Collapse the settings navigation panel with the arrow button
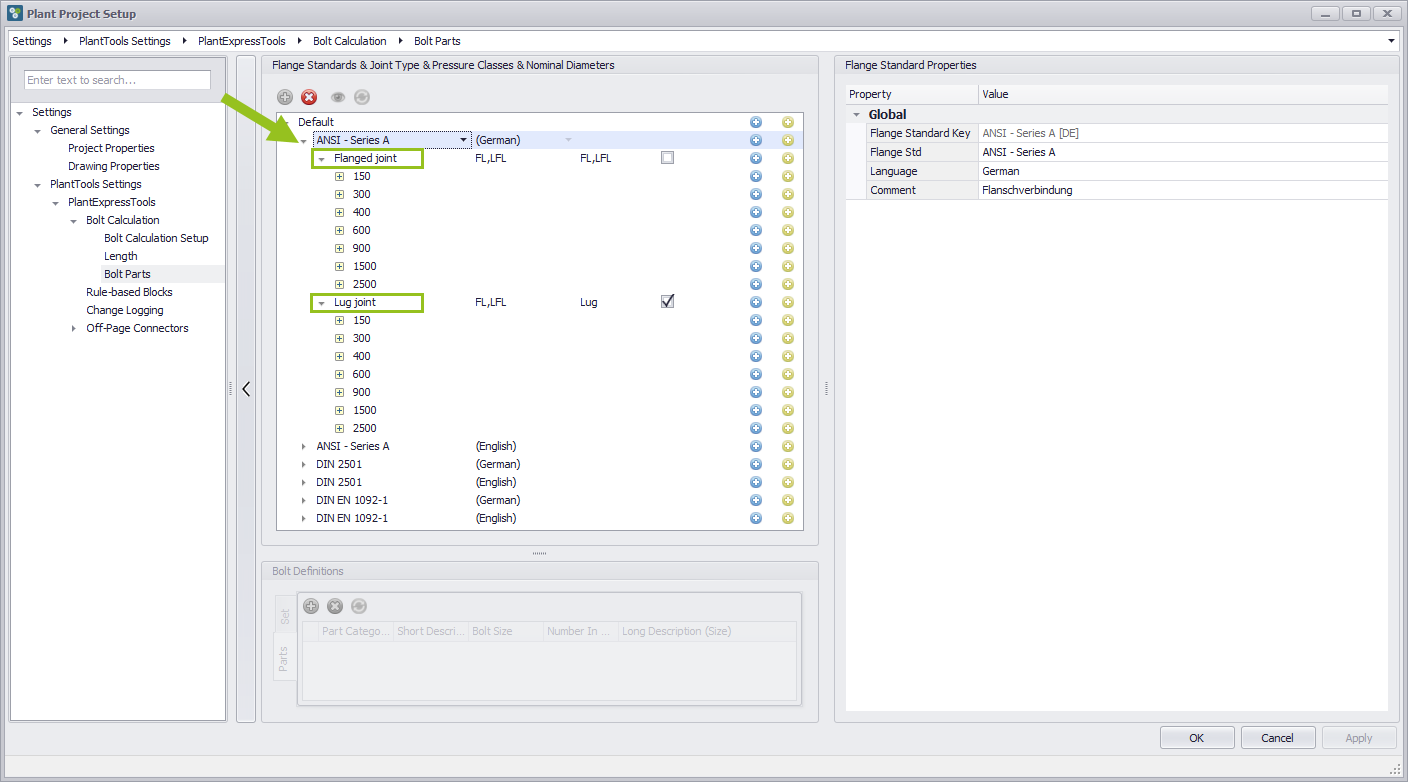 [x=246, y=389]
